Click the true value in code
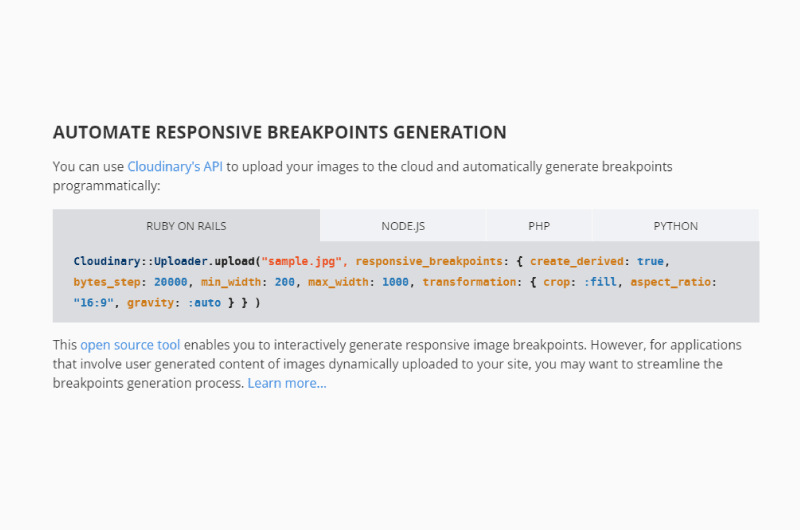The height and width of the screenshot is (530, 800). [651, 261]
